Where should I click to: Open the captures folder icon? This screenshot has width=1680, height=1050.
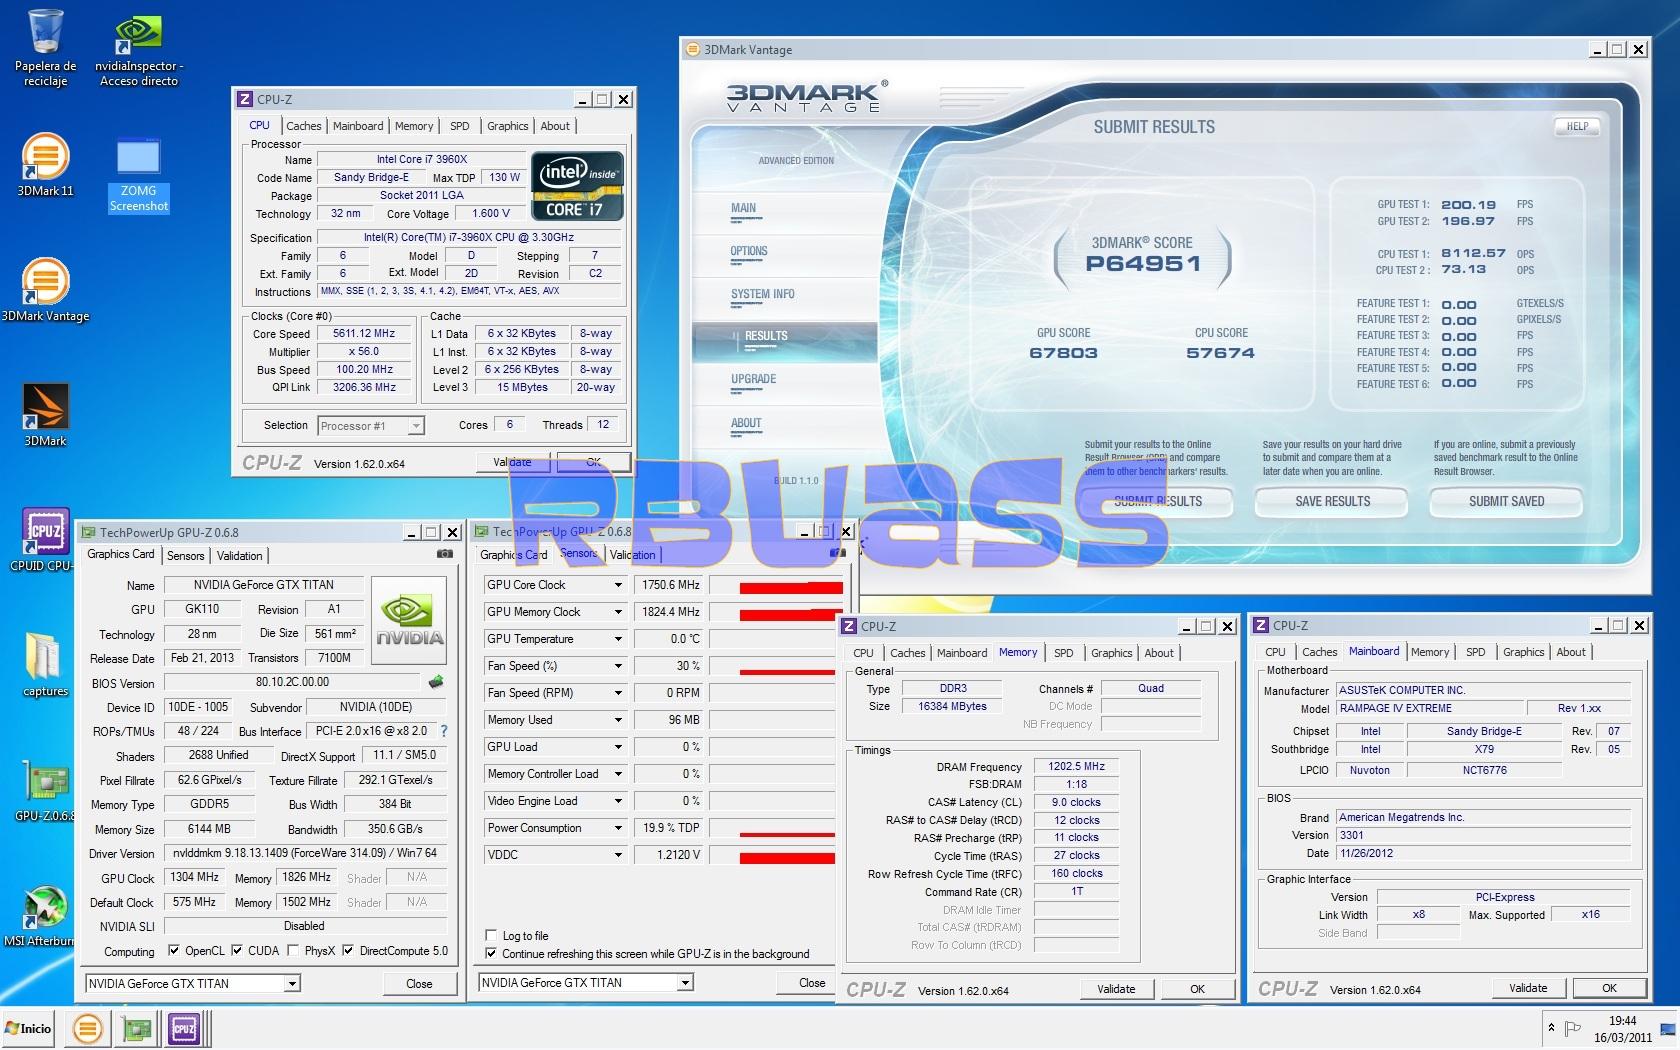[45, 665]
